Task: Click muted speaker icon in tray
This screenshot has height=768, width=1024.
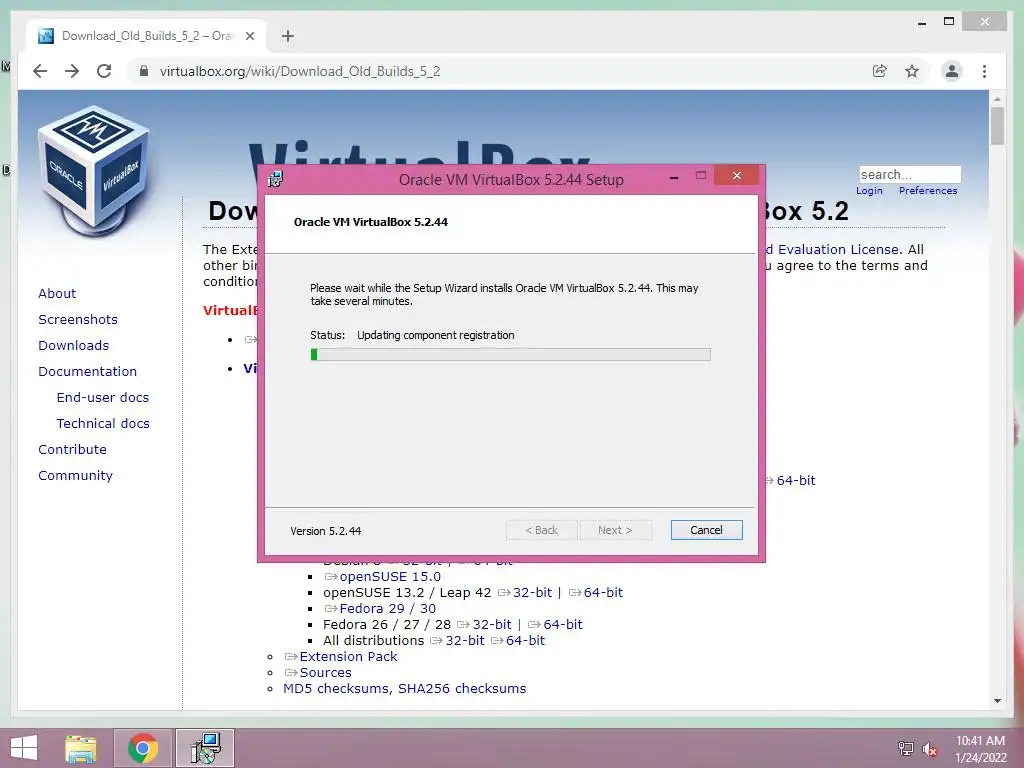Action: pyautogui.click(x=930, y=748)
